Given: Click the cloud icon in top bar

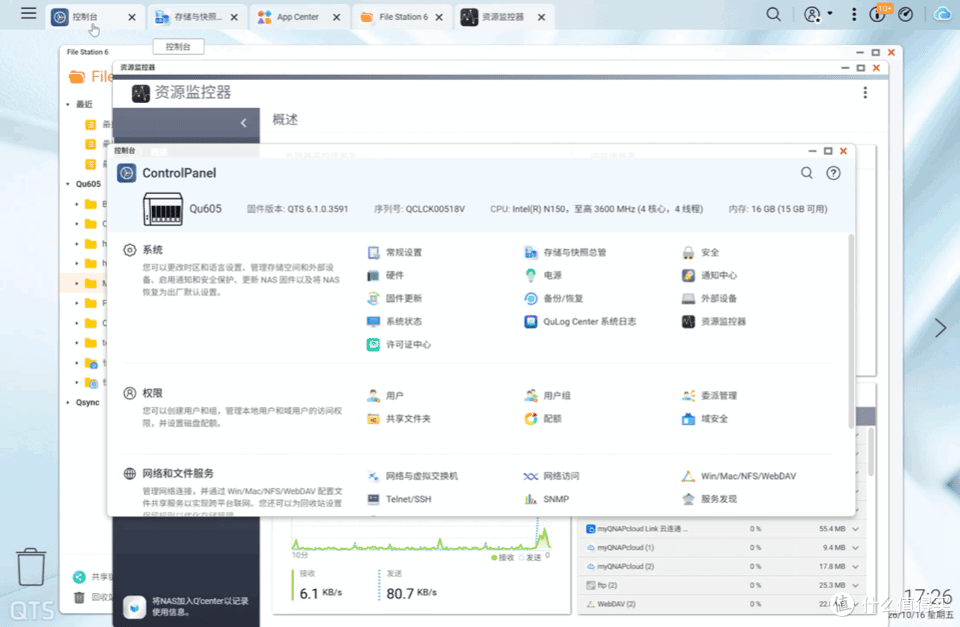Looking at the screenshot, I should (942, 15).
